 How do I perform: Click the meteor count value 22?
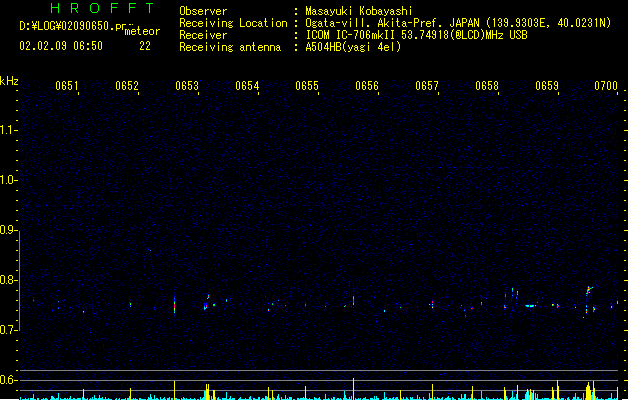tap(145, 46)
